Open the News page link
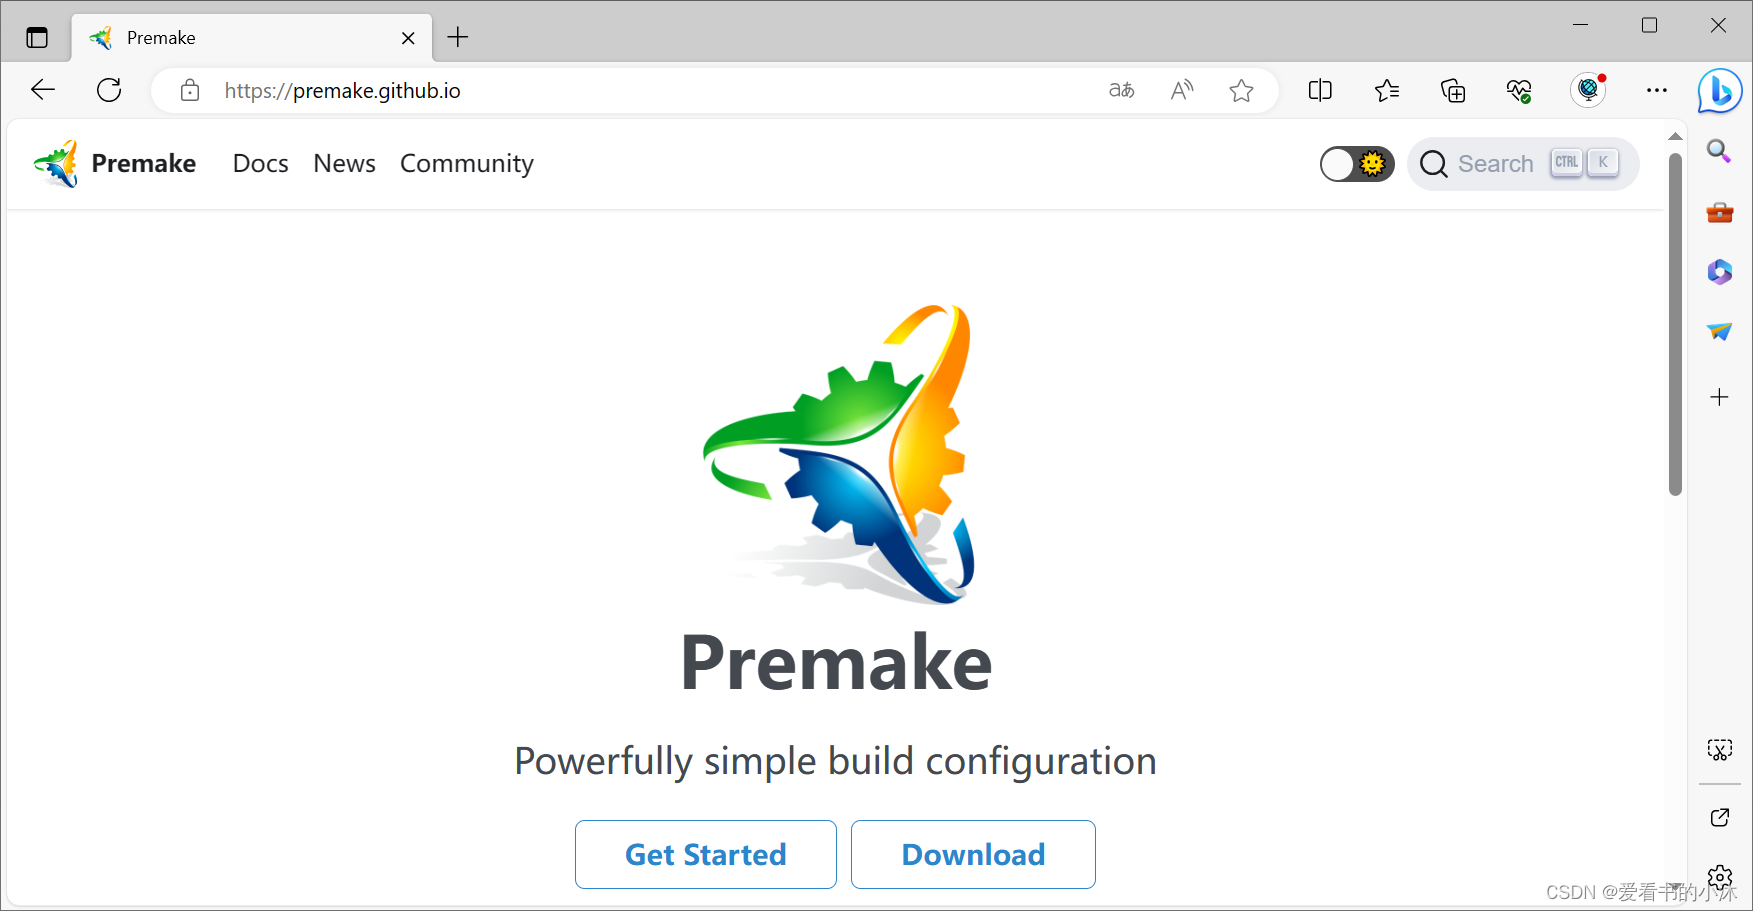This screenshot has width=1753, height=911. point(344,163)
